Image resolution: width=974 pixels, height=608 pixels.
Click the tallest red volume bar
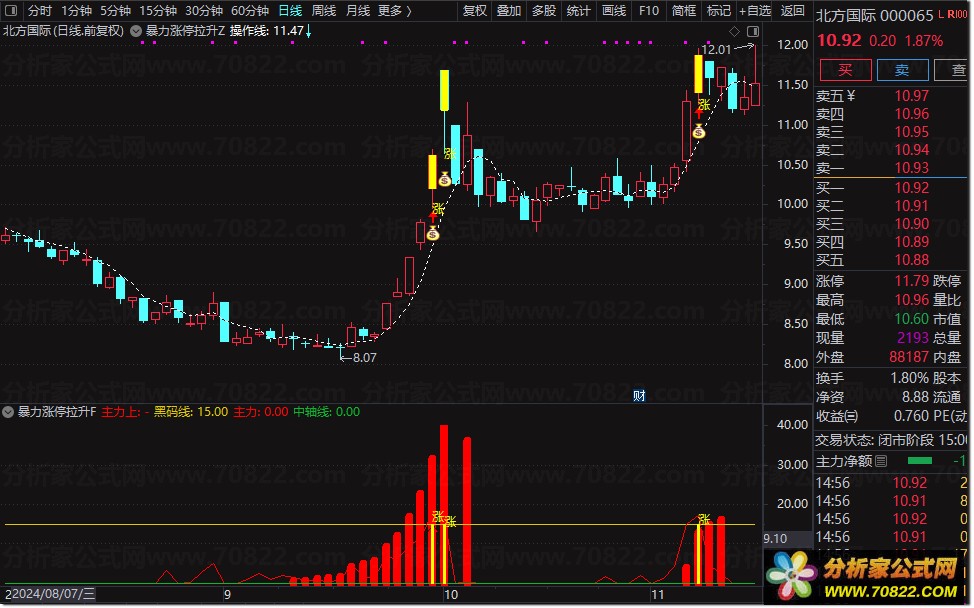pos(444,505)
